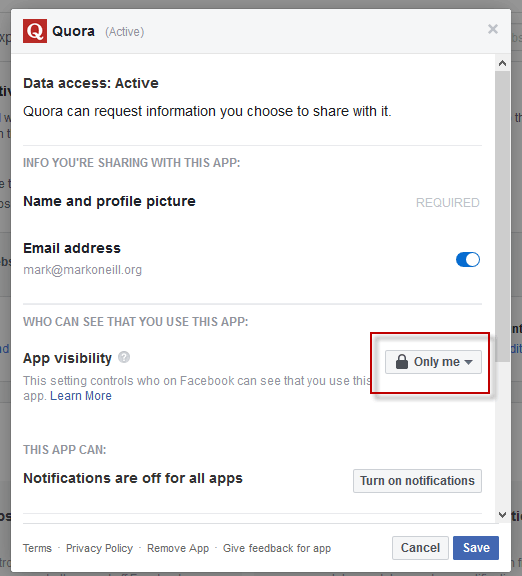Click Turn on notifications button
Image resolution: width=522 pixels, height=576 pixels.
click(x=417, y=481)
